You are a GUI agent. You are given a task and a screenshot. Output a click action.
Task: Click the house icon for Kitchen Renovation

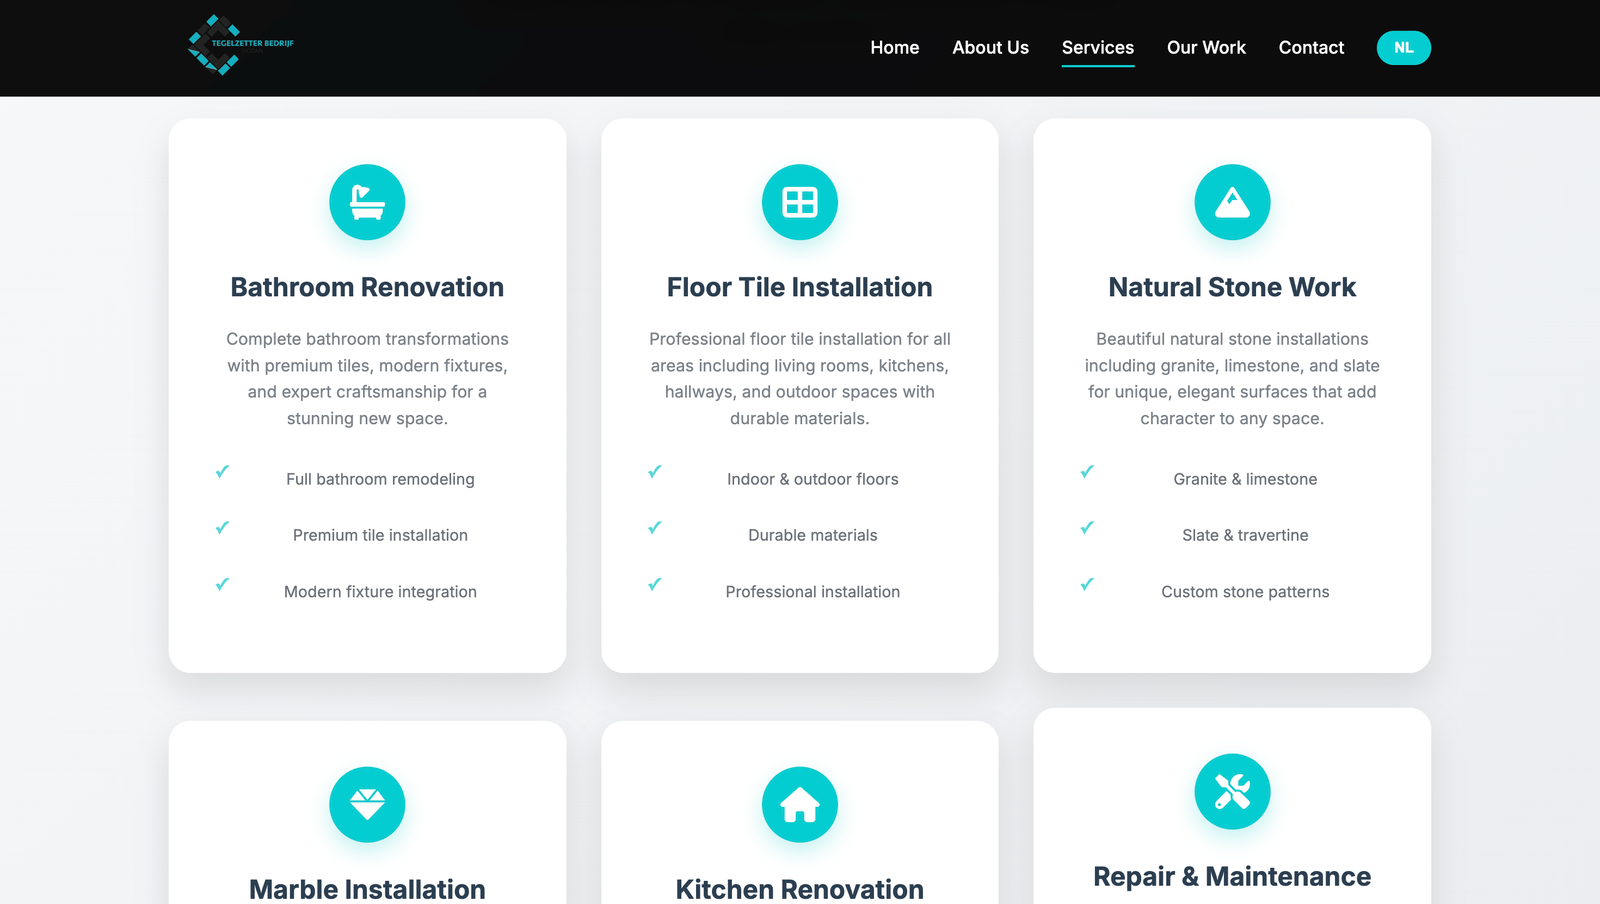pyautogui.click(x=799, y=804)
